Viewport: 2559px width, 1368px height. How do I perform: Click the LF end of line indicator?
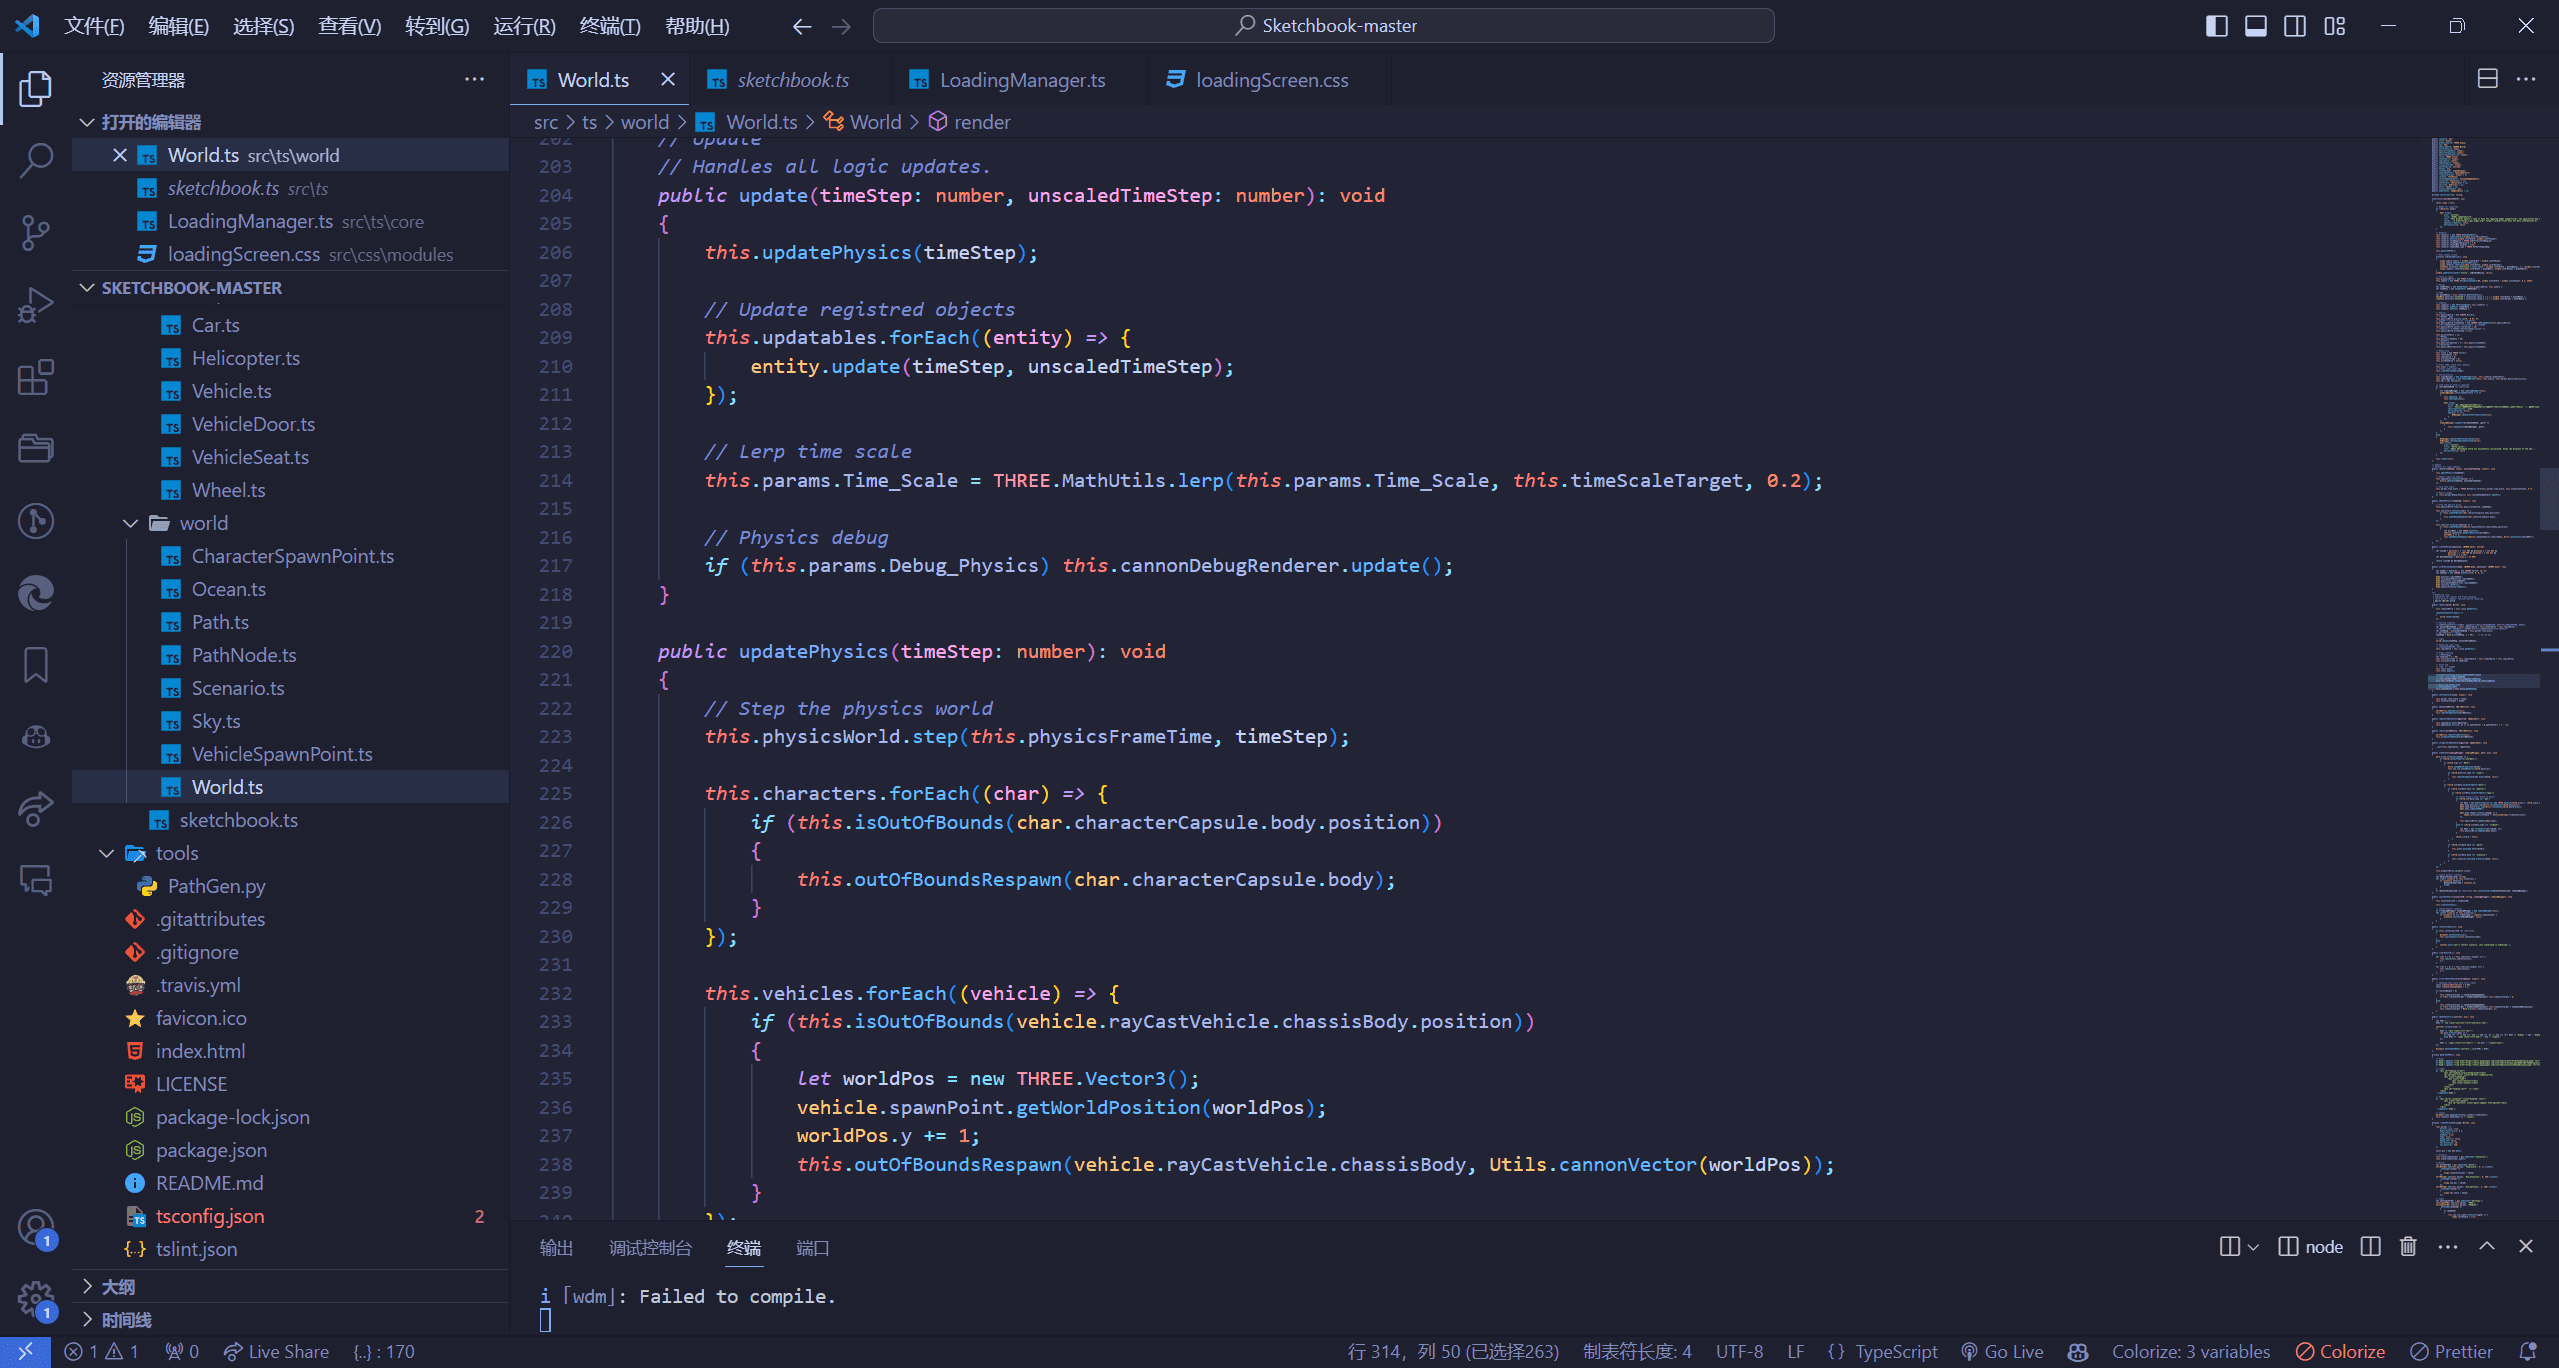pyautogui.click(x=1796, y=1352)
